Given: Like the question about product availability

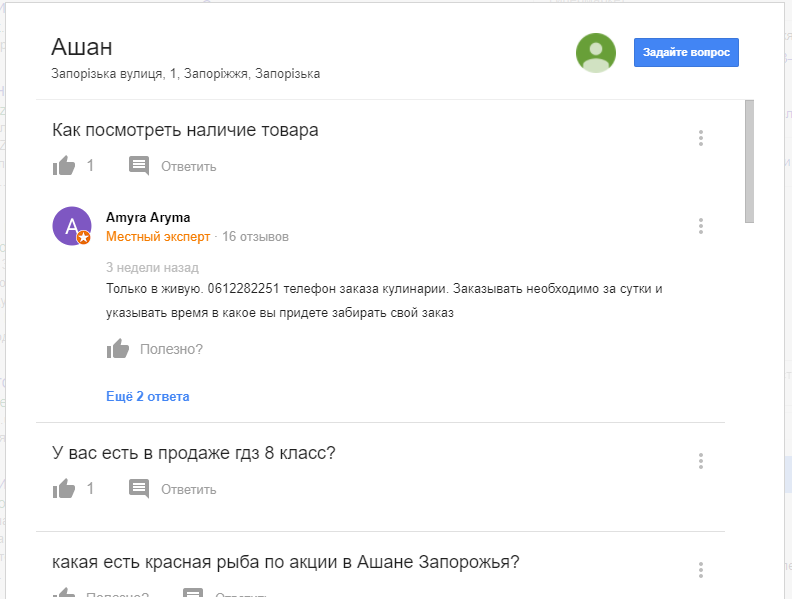Looking at the screenshot, I should point(64,166).
